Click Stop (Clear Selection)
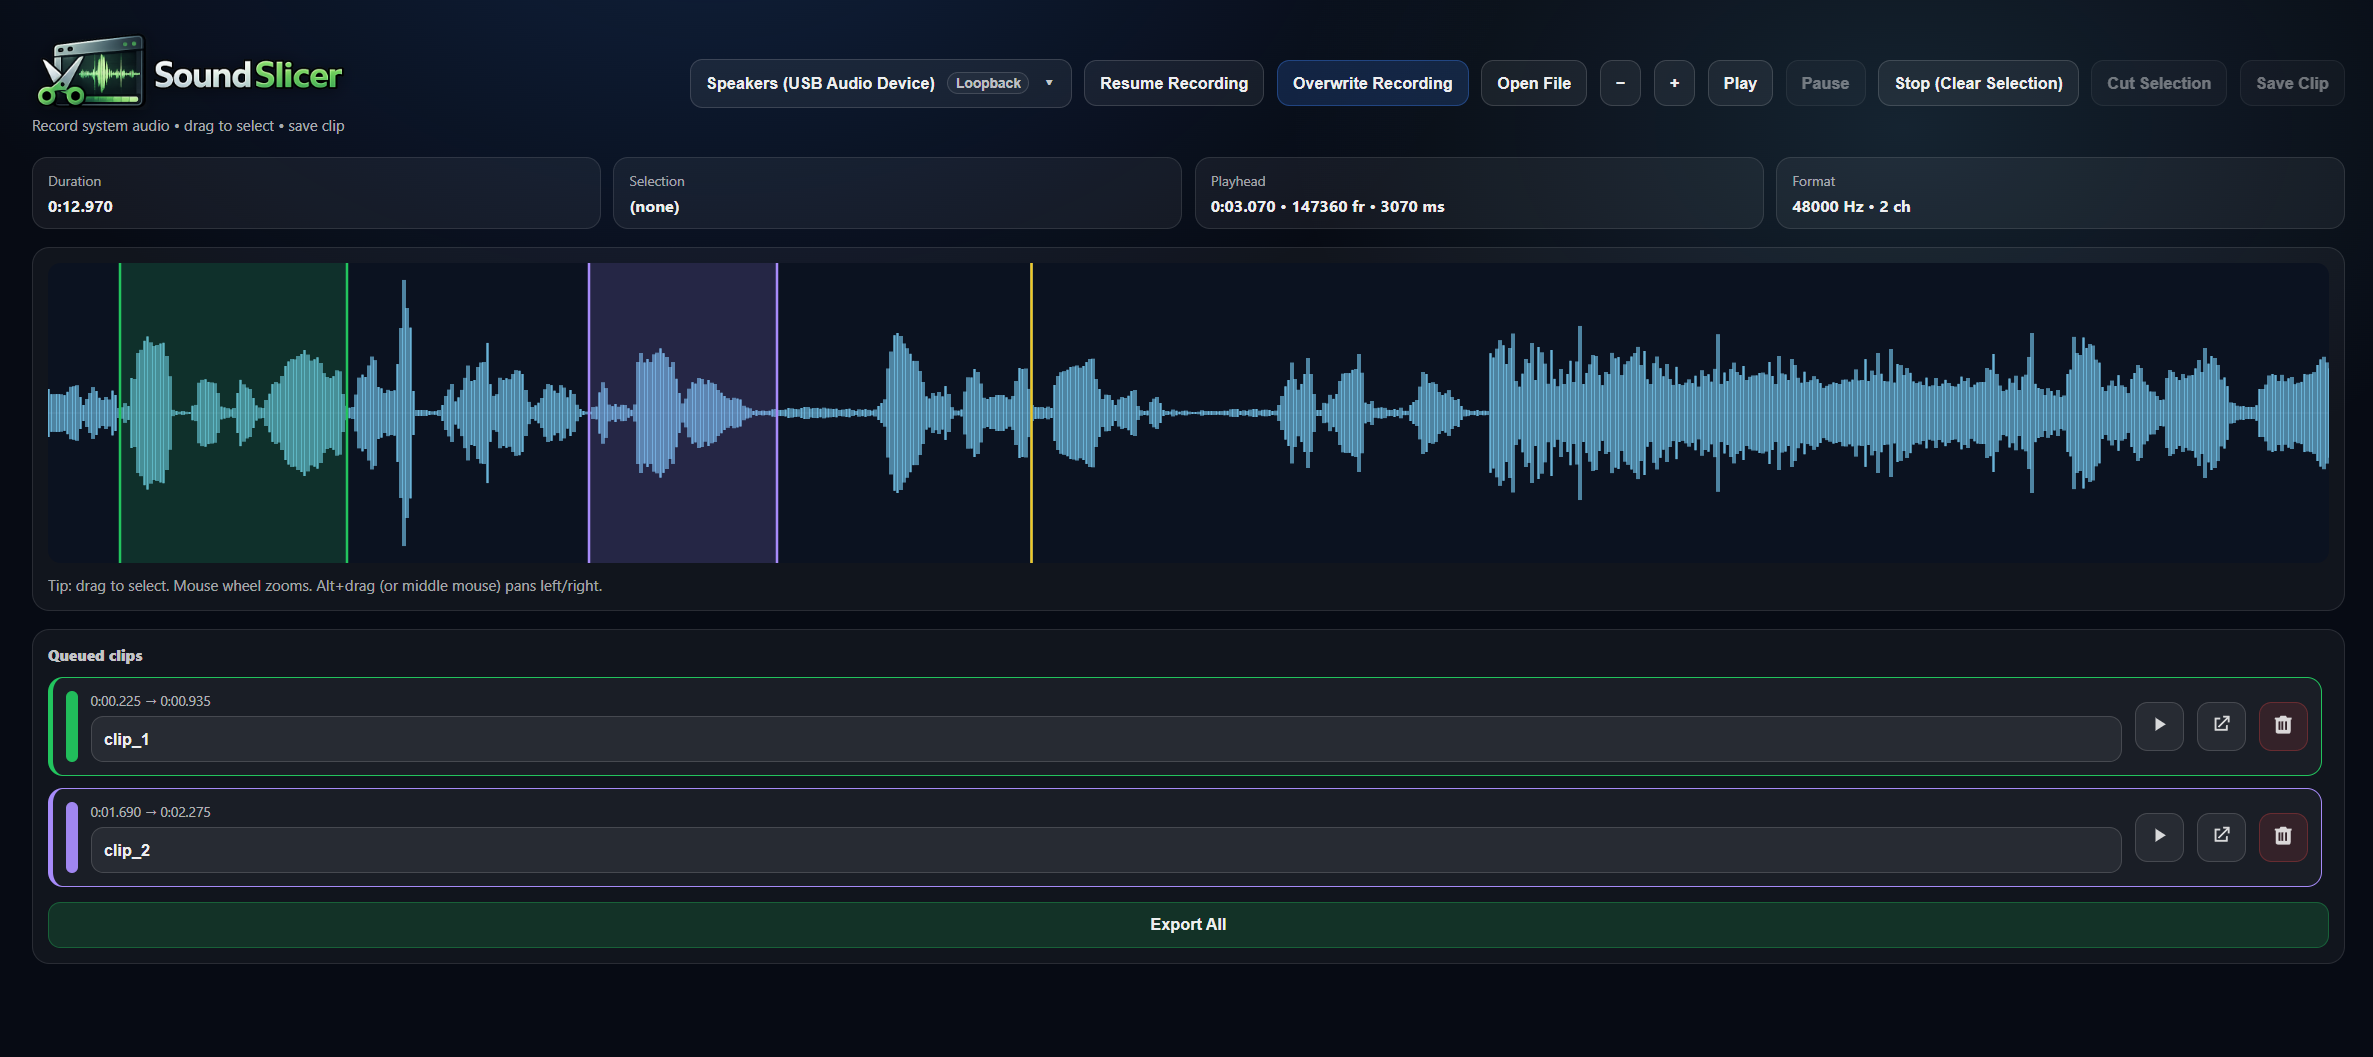 pyautogui.click(x=1977, y=83)
